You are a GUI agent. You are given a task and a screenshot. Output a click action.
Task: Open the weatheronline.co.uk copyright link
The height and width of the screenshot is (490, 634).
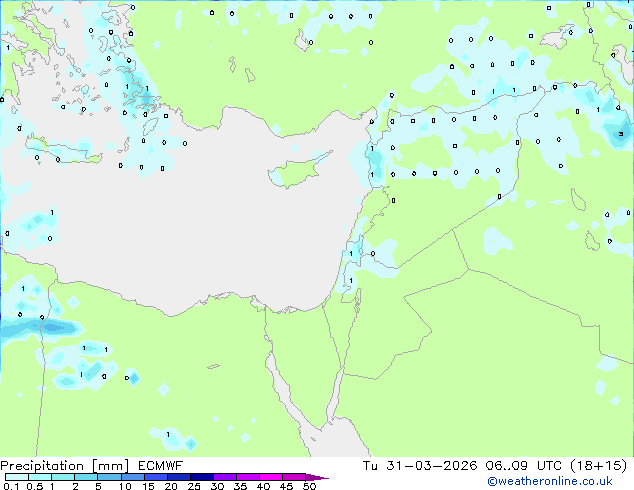point(549,481)
